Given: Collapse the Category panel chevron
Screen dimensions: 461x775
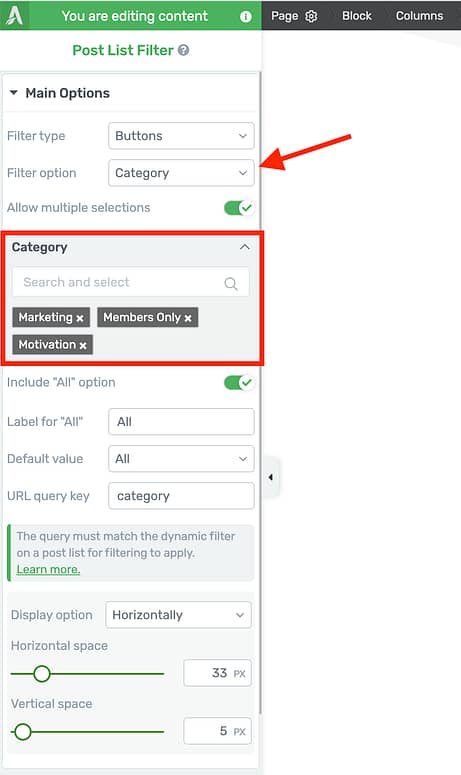Looking at the screenshot, I should [x=245, y=247].
